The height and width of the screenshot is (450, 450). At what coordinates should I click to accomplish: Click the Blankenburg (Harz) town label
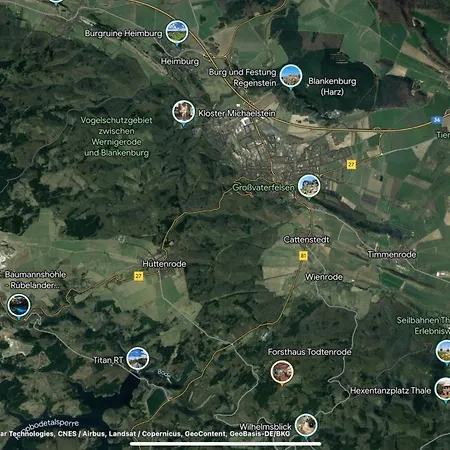[x=332, y=86]
